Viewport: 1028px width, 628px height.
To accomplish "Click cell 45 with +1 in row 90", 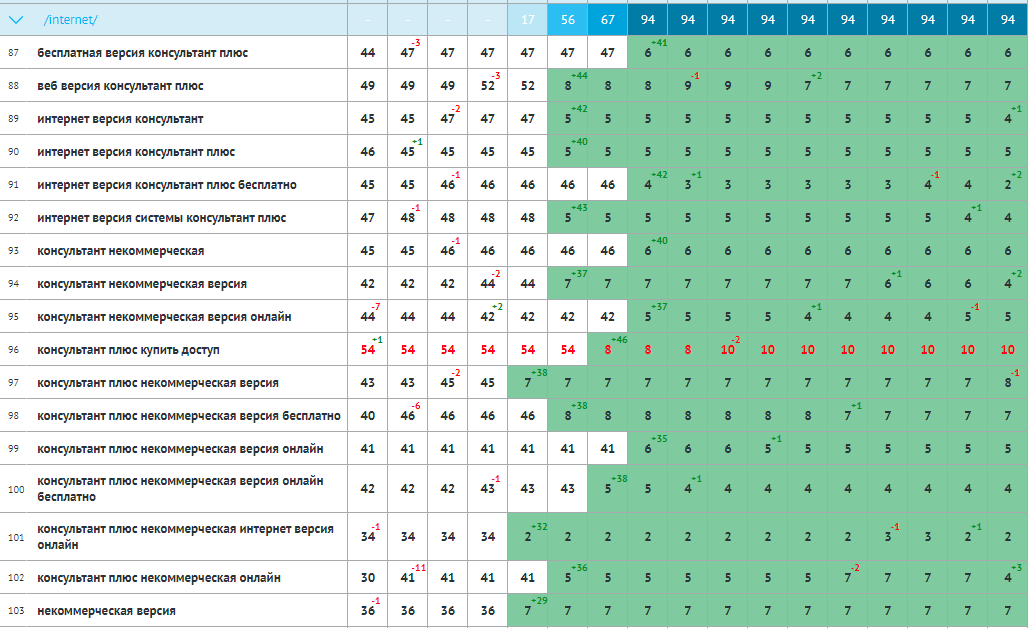I will coord(408,151).
